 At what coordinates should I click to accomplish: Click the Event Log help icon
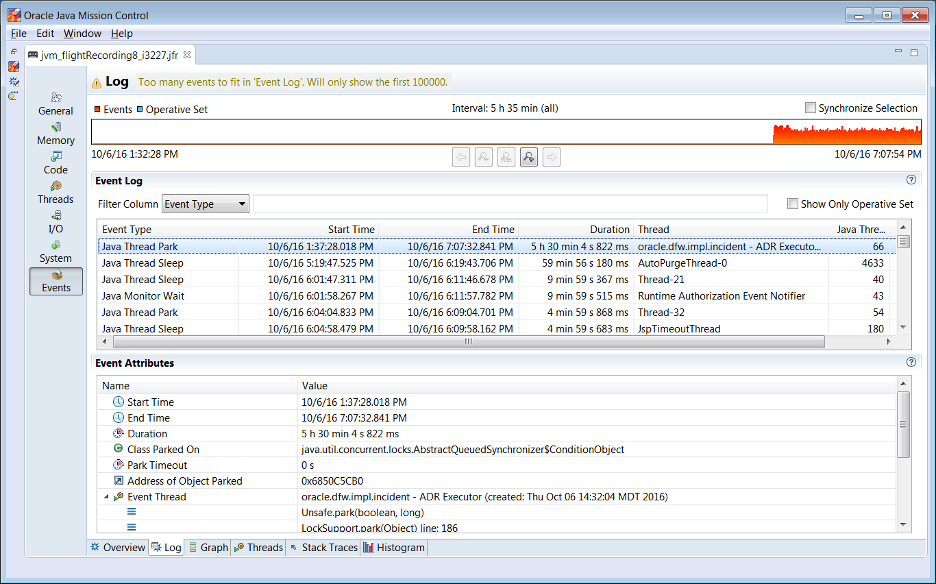coord(910,180)
